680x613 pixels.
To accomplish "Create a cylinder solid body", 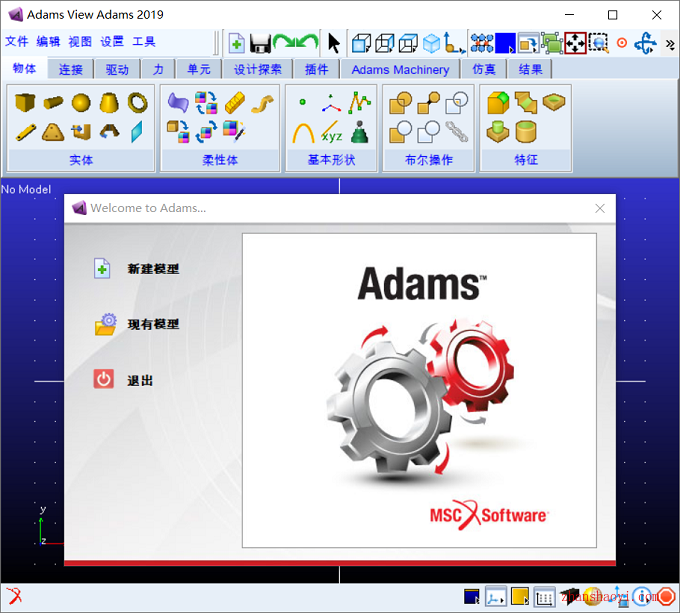I will pyautogui.click(x=53, y=103).
